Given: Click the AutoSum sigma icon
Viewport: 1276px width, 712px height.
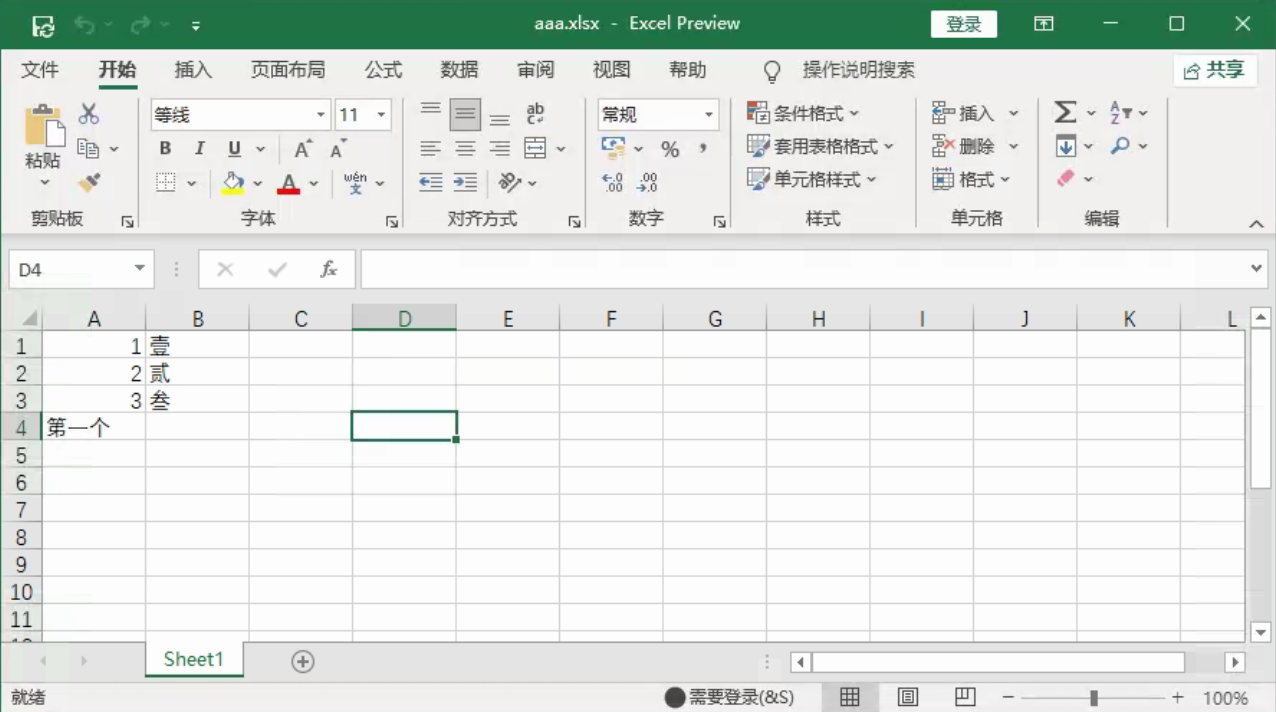Looking at the screenshot, I should [x=1065, y=113].
